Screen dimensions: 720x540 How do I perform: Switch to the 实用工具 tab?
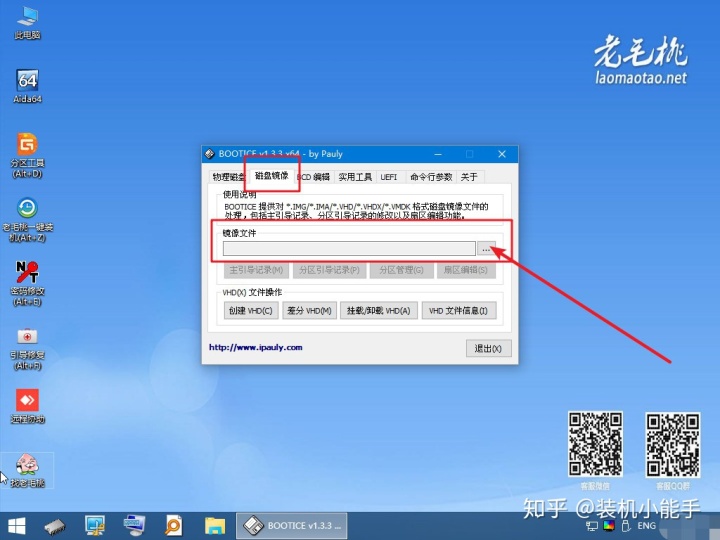pos(355,177)
